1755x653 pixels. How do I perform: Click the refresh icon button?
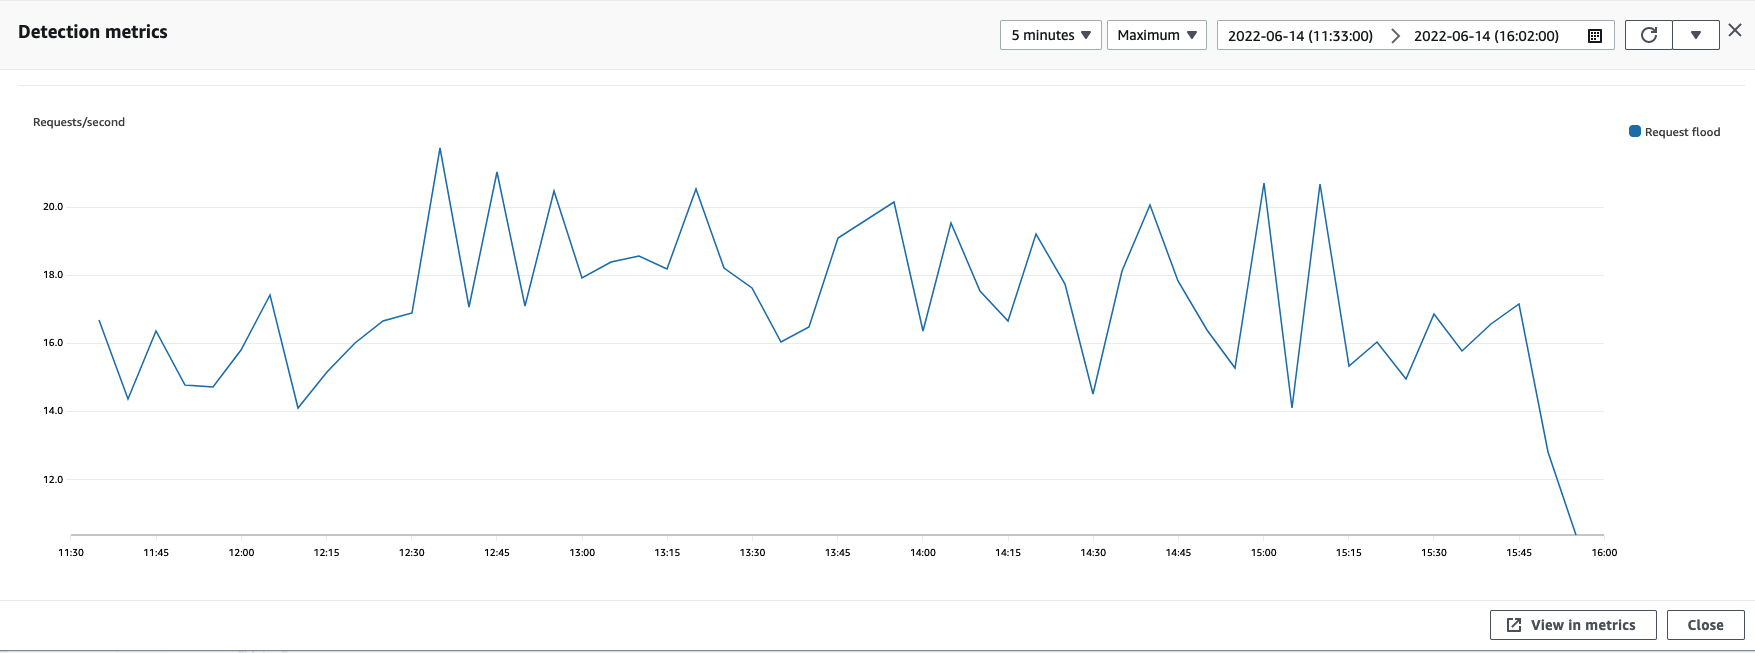1648,35
